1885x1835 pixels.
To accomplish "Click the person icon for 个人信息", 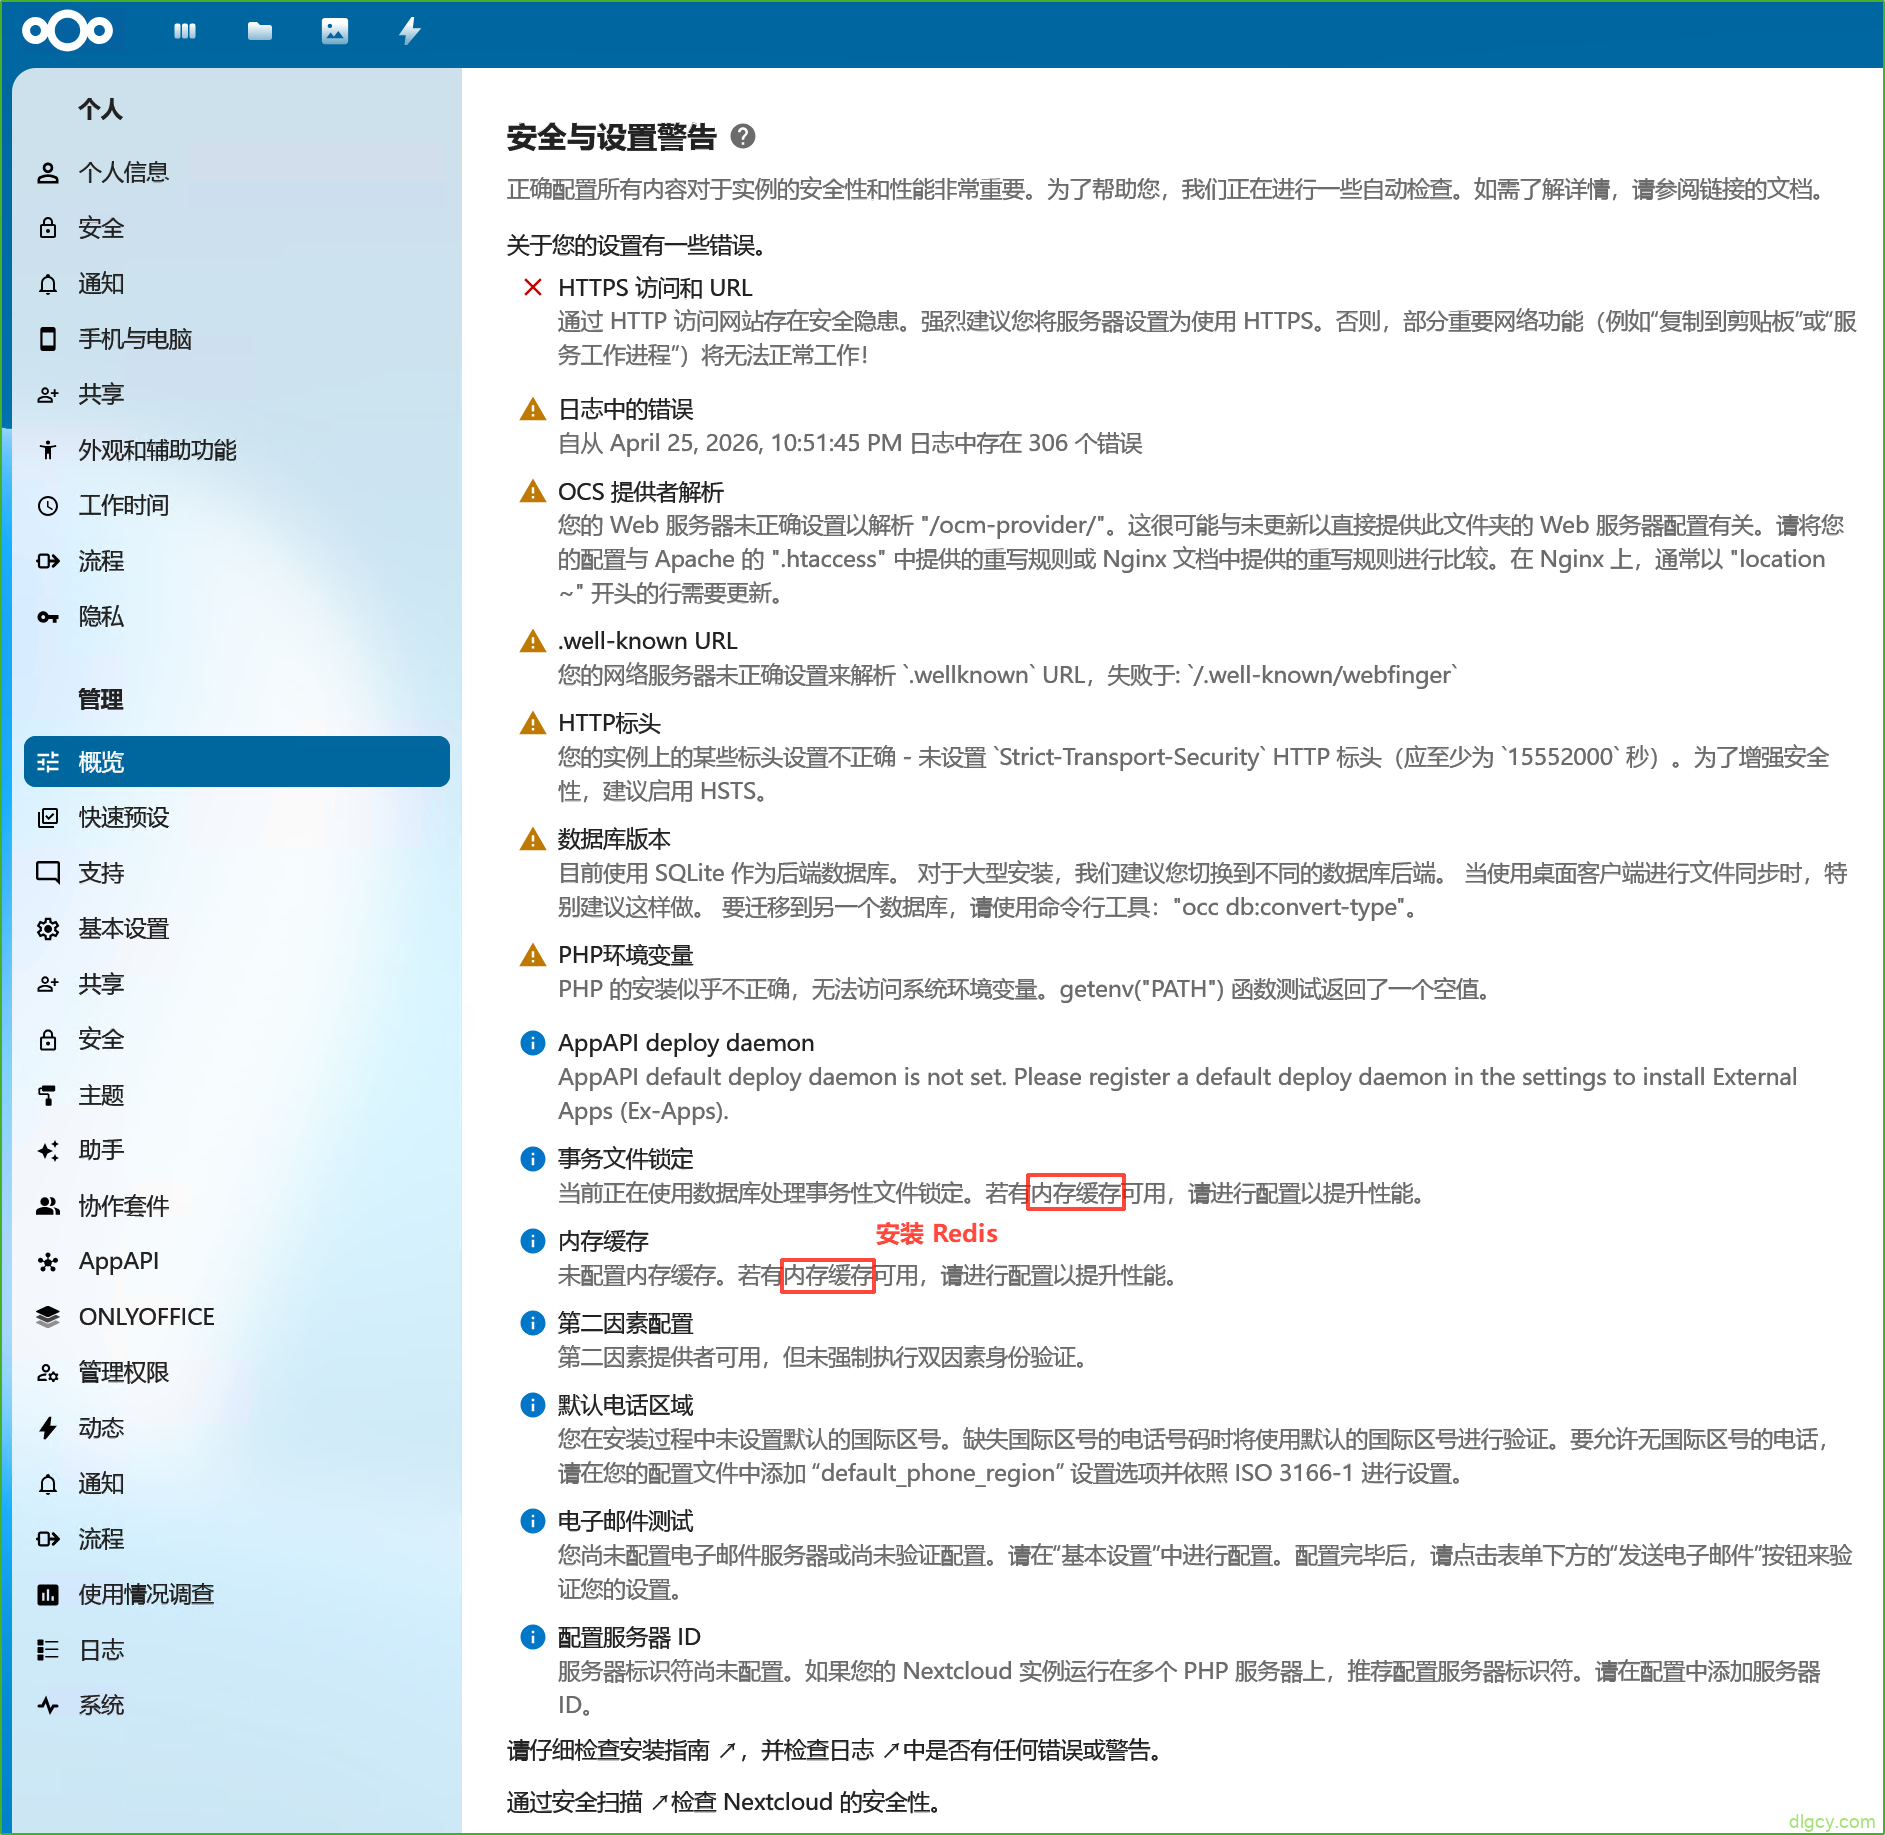I will click(x=48, y=173).
